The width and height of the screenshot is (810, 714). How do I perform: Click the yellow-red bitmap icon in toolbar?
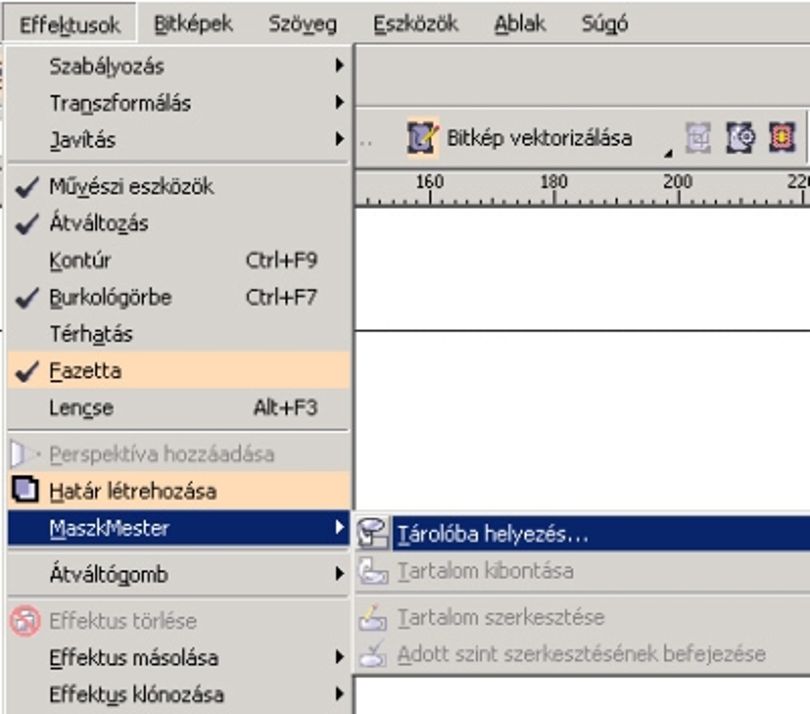tap(782, 137)
